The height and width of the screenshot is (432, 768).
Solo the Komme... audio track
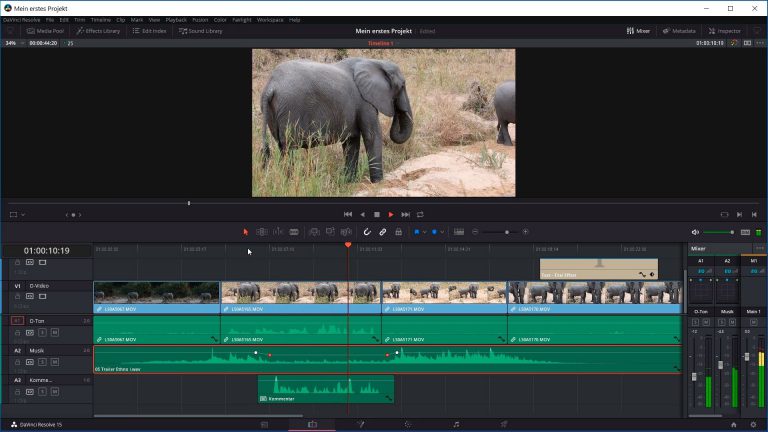(x=43, y=392)
